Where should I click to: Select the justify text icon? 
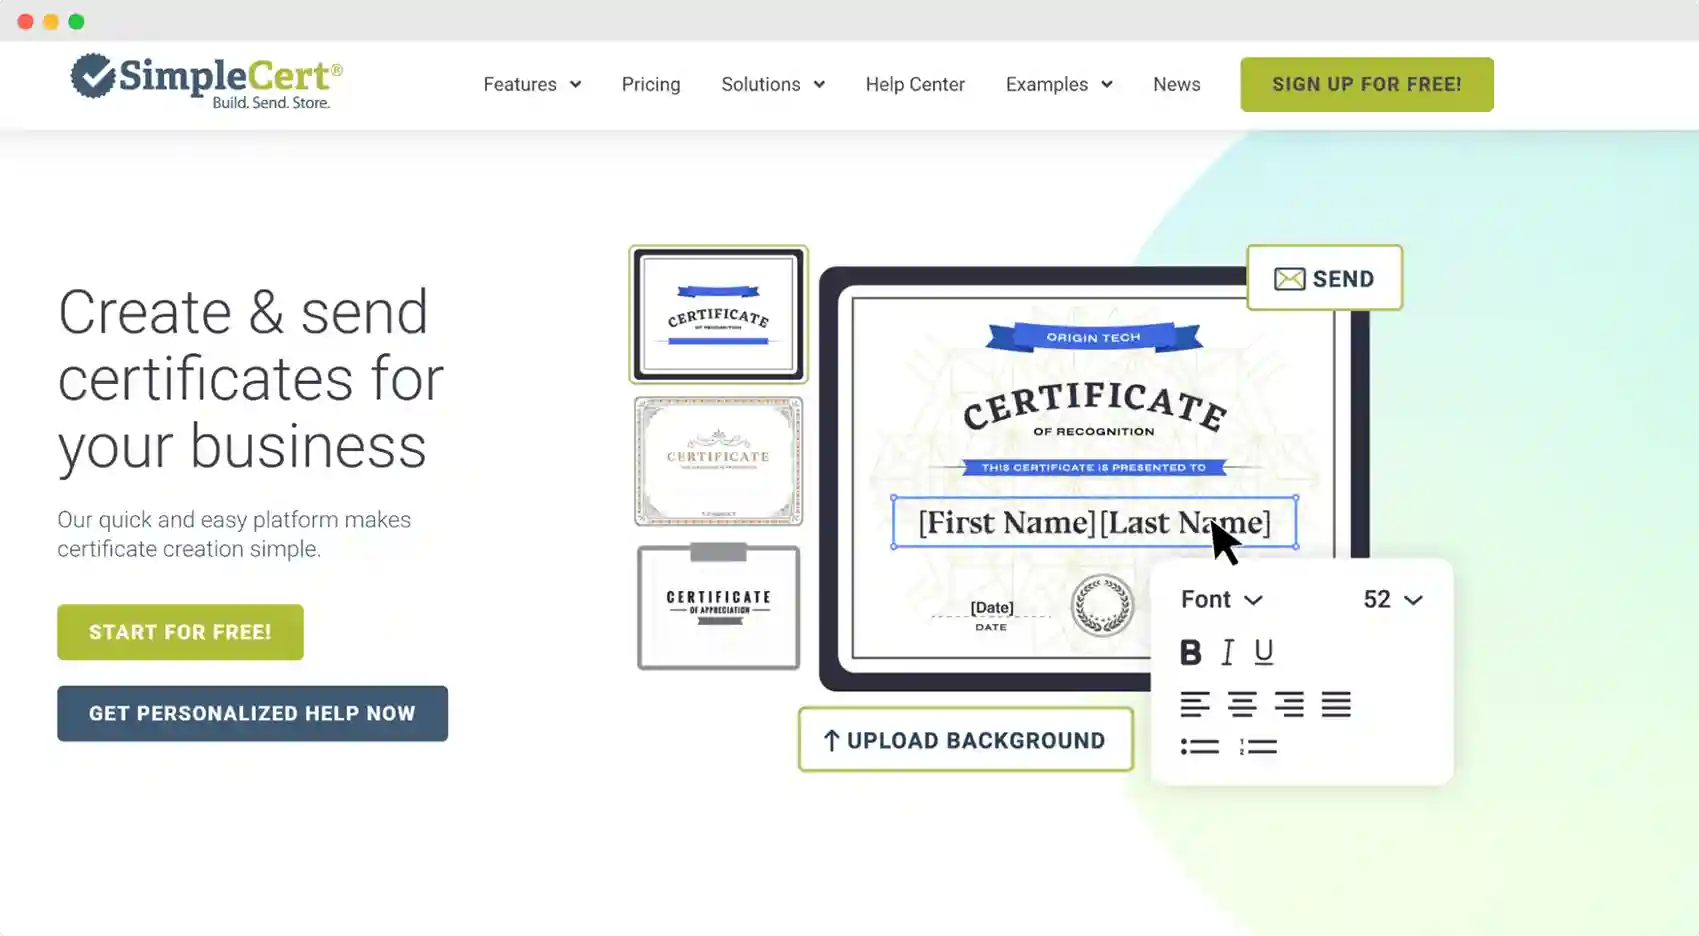coord(1336,704)
